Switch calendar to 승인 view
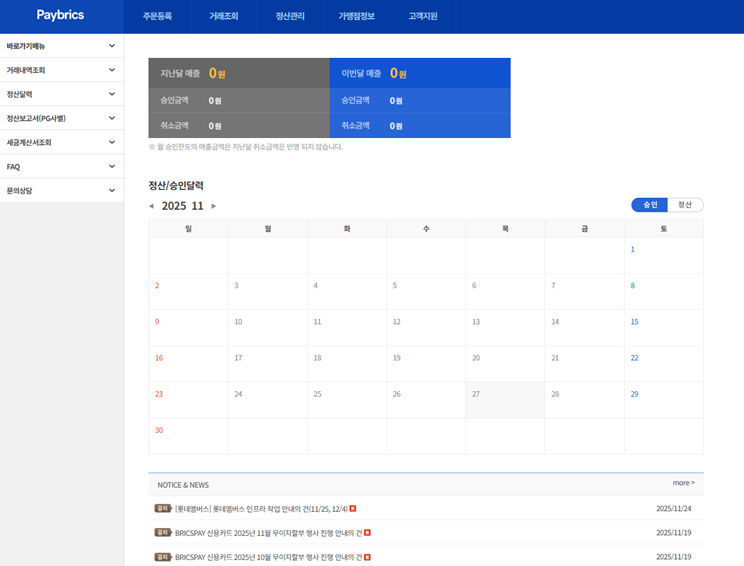Image resolution: width=744 pixels, height=566 pixels. (650, 205)
